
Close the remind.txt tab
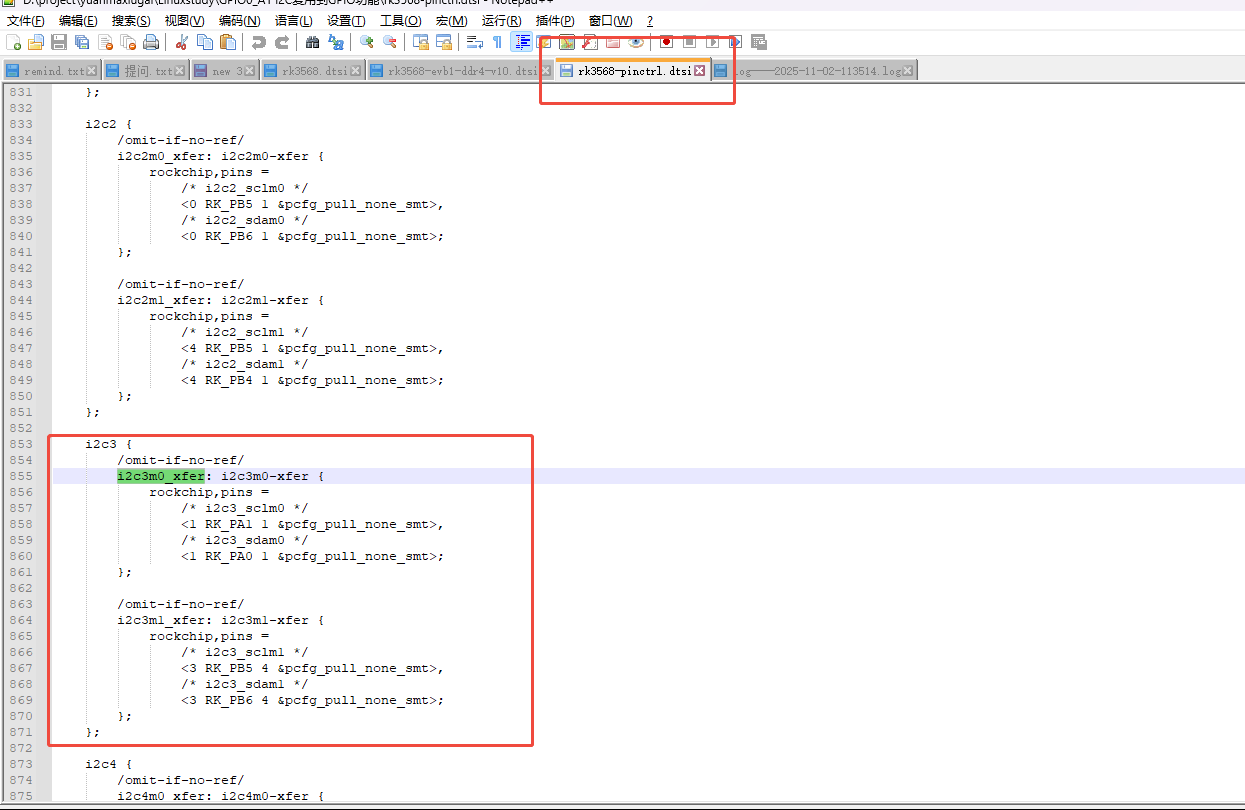click(x=92, y=71)
